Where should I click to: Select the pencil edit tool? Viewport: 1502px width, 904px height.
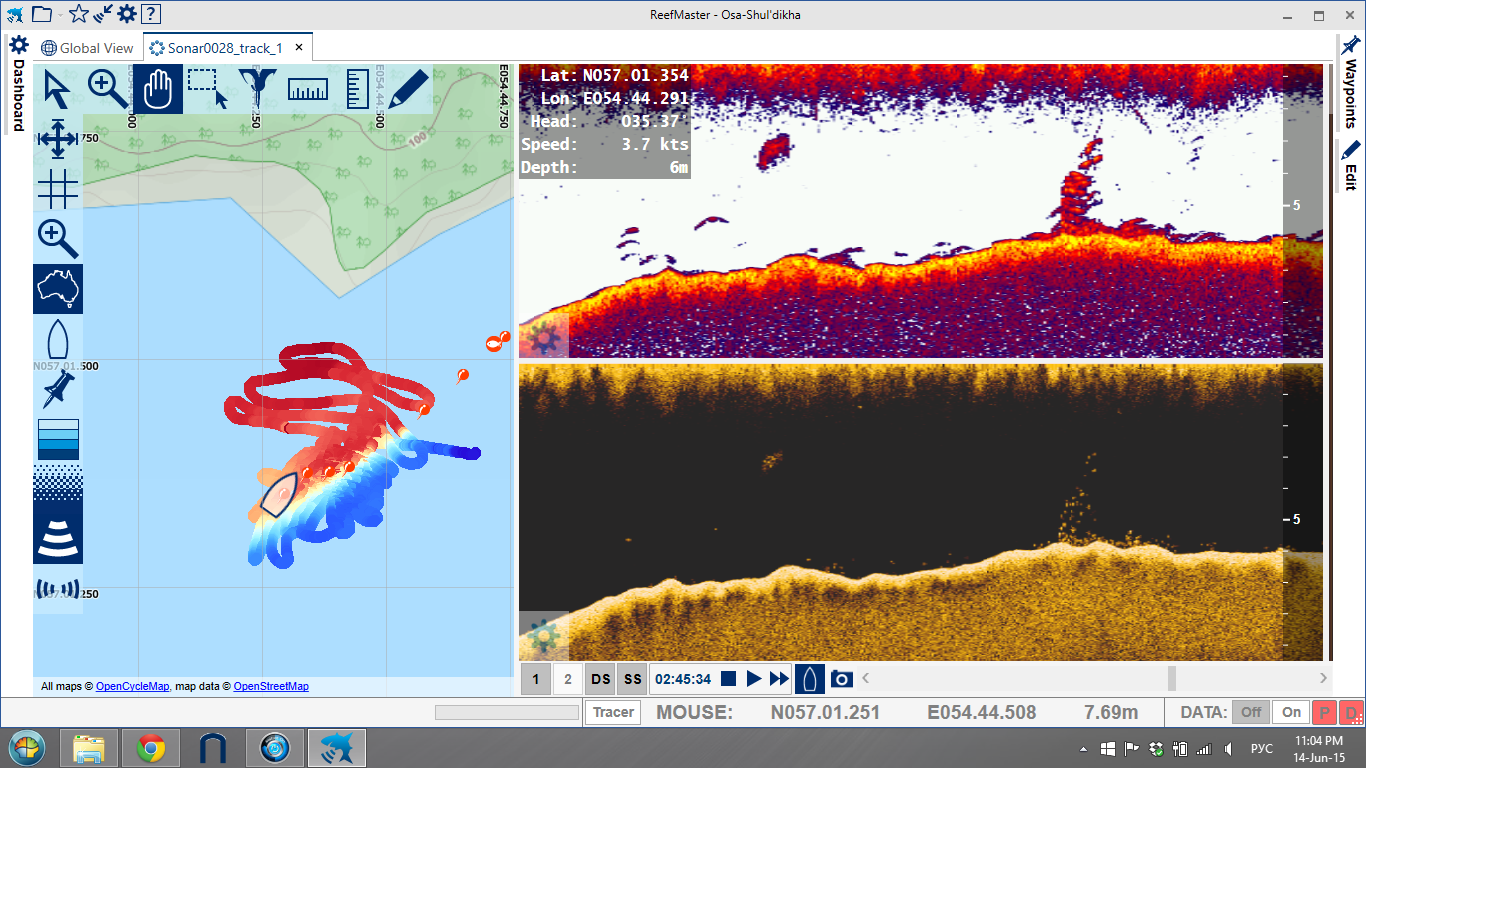pos(408,89)
